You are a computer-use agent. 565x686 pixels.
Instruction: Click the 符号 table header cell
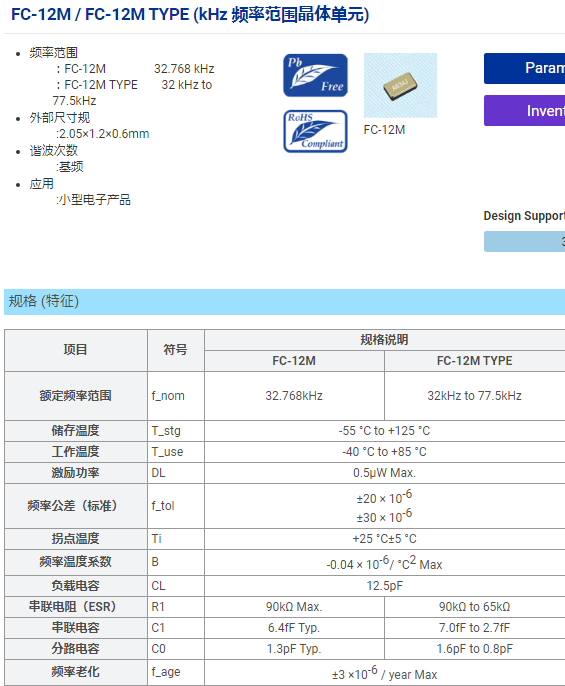point(175,350)
